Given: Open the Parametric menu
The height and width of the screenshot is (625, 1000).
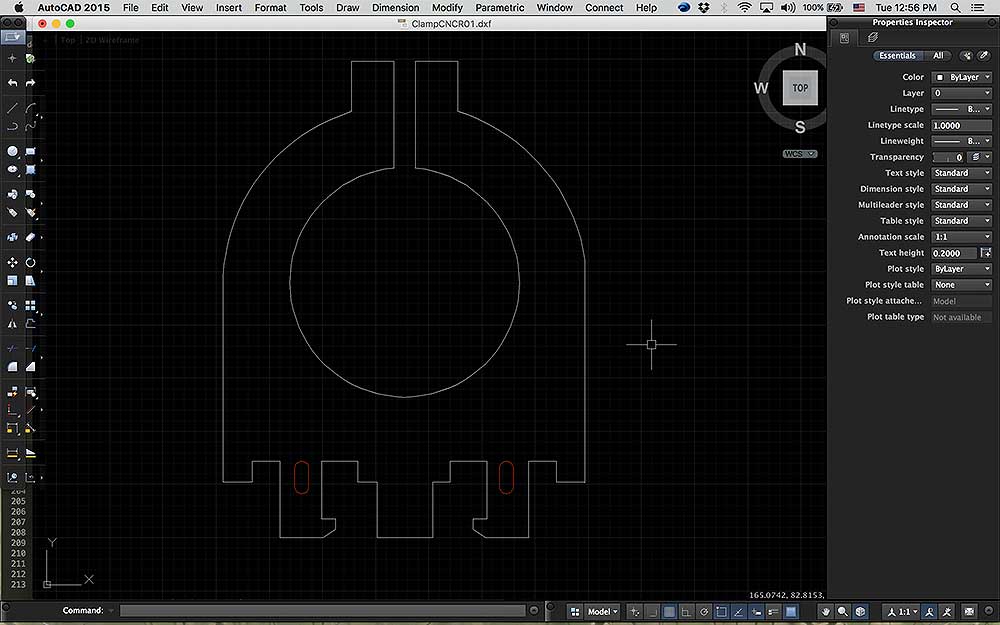Looking at the screenshot, I should pyautogui.click(x=499, y=8).
